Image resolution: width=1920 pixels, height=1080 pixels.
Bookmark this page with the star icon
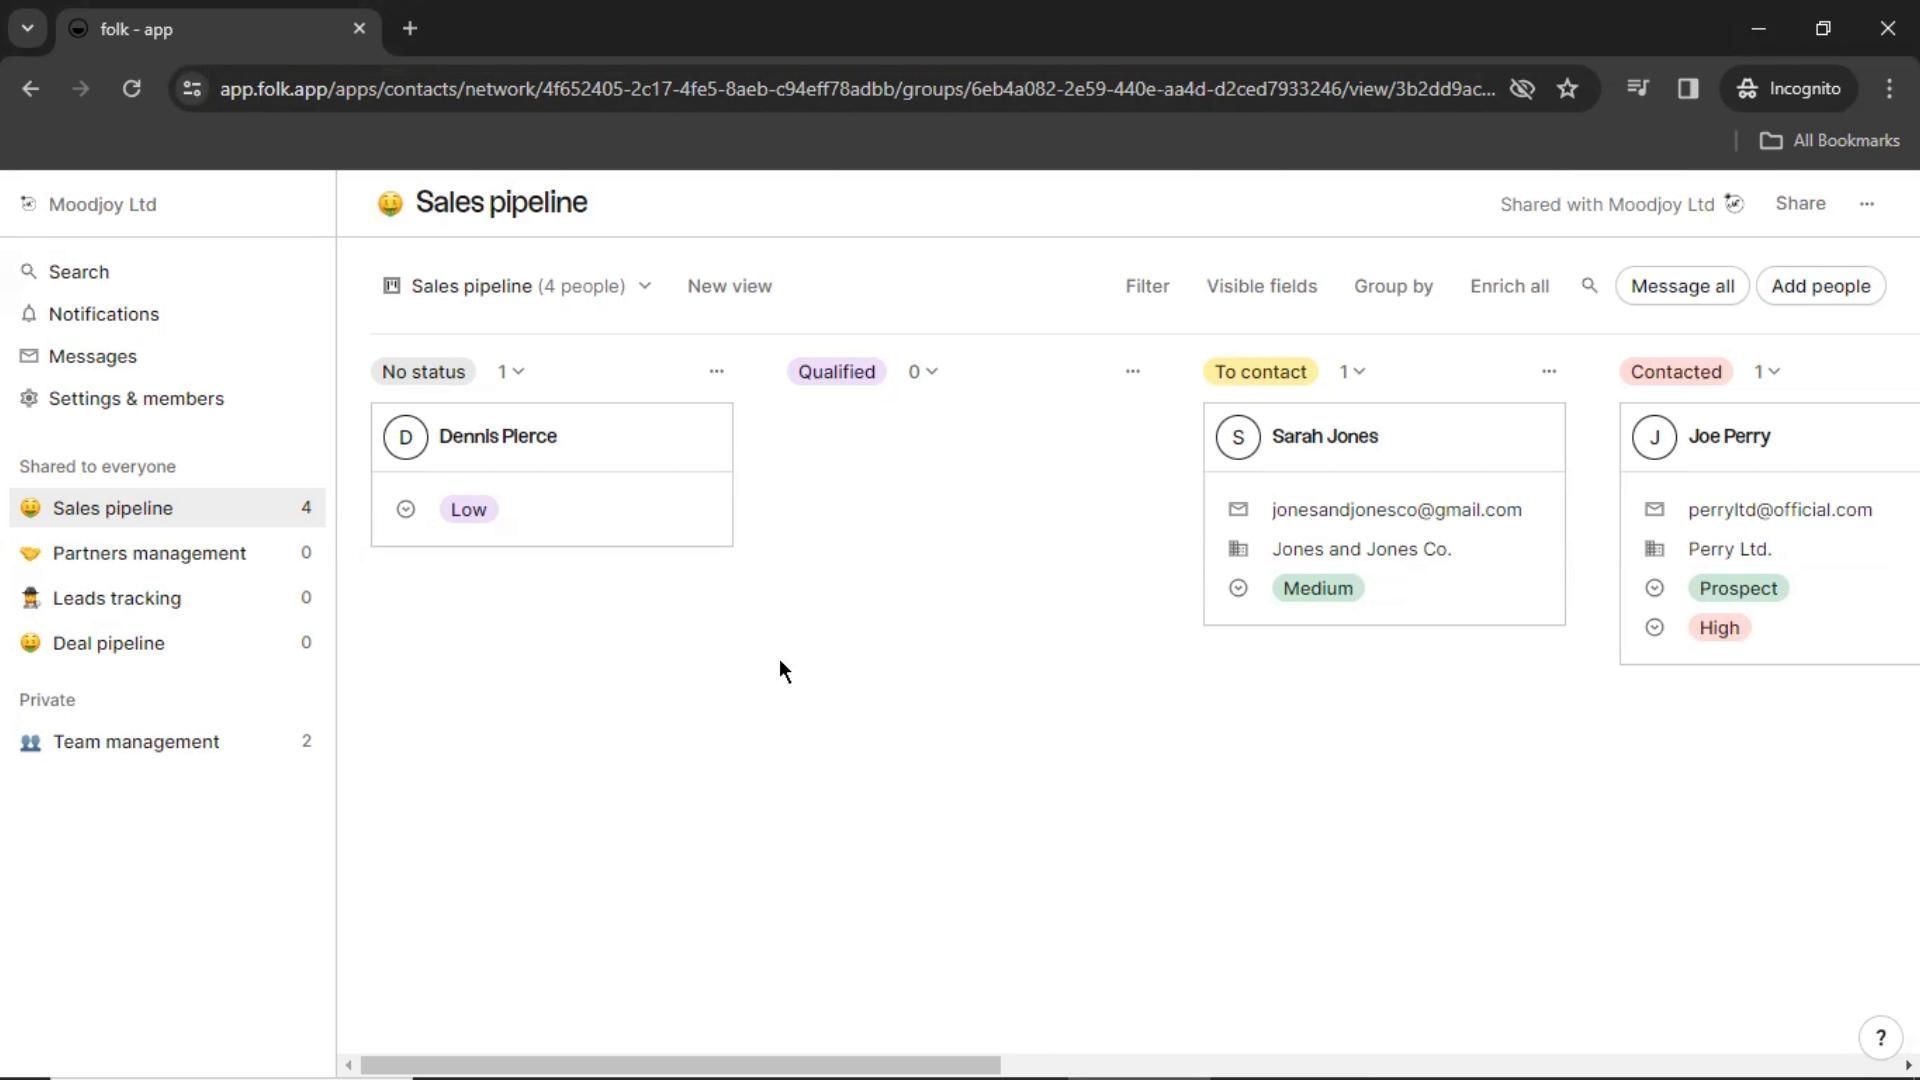(x=1567, y=88)
